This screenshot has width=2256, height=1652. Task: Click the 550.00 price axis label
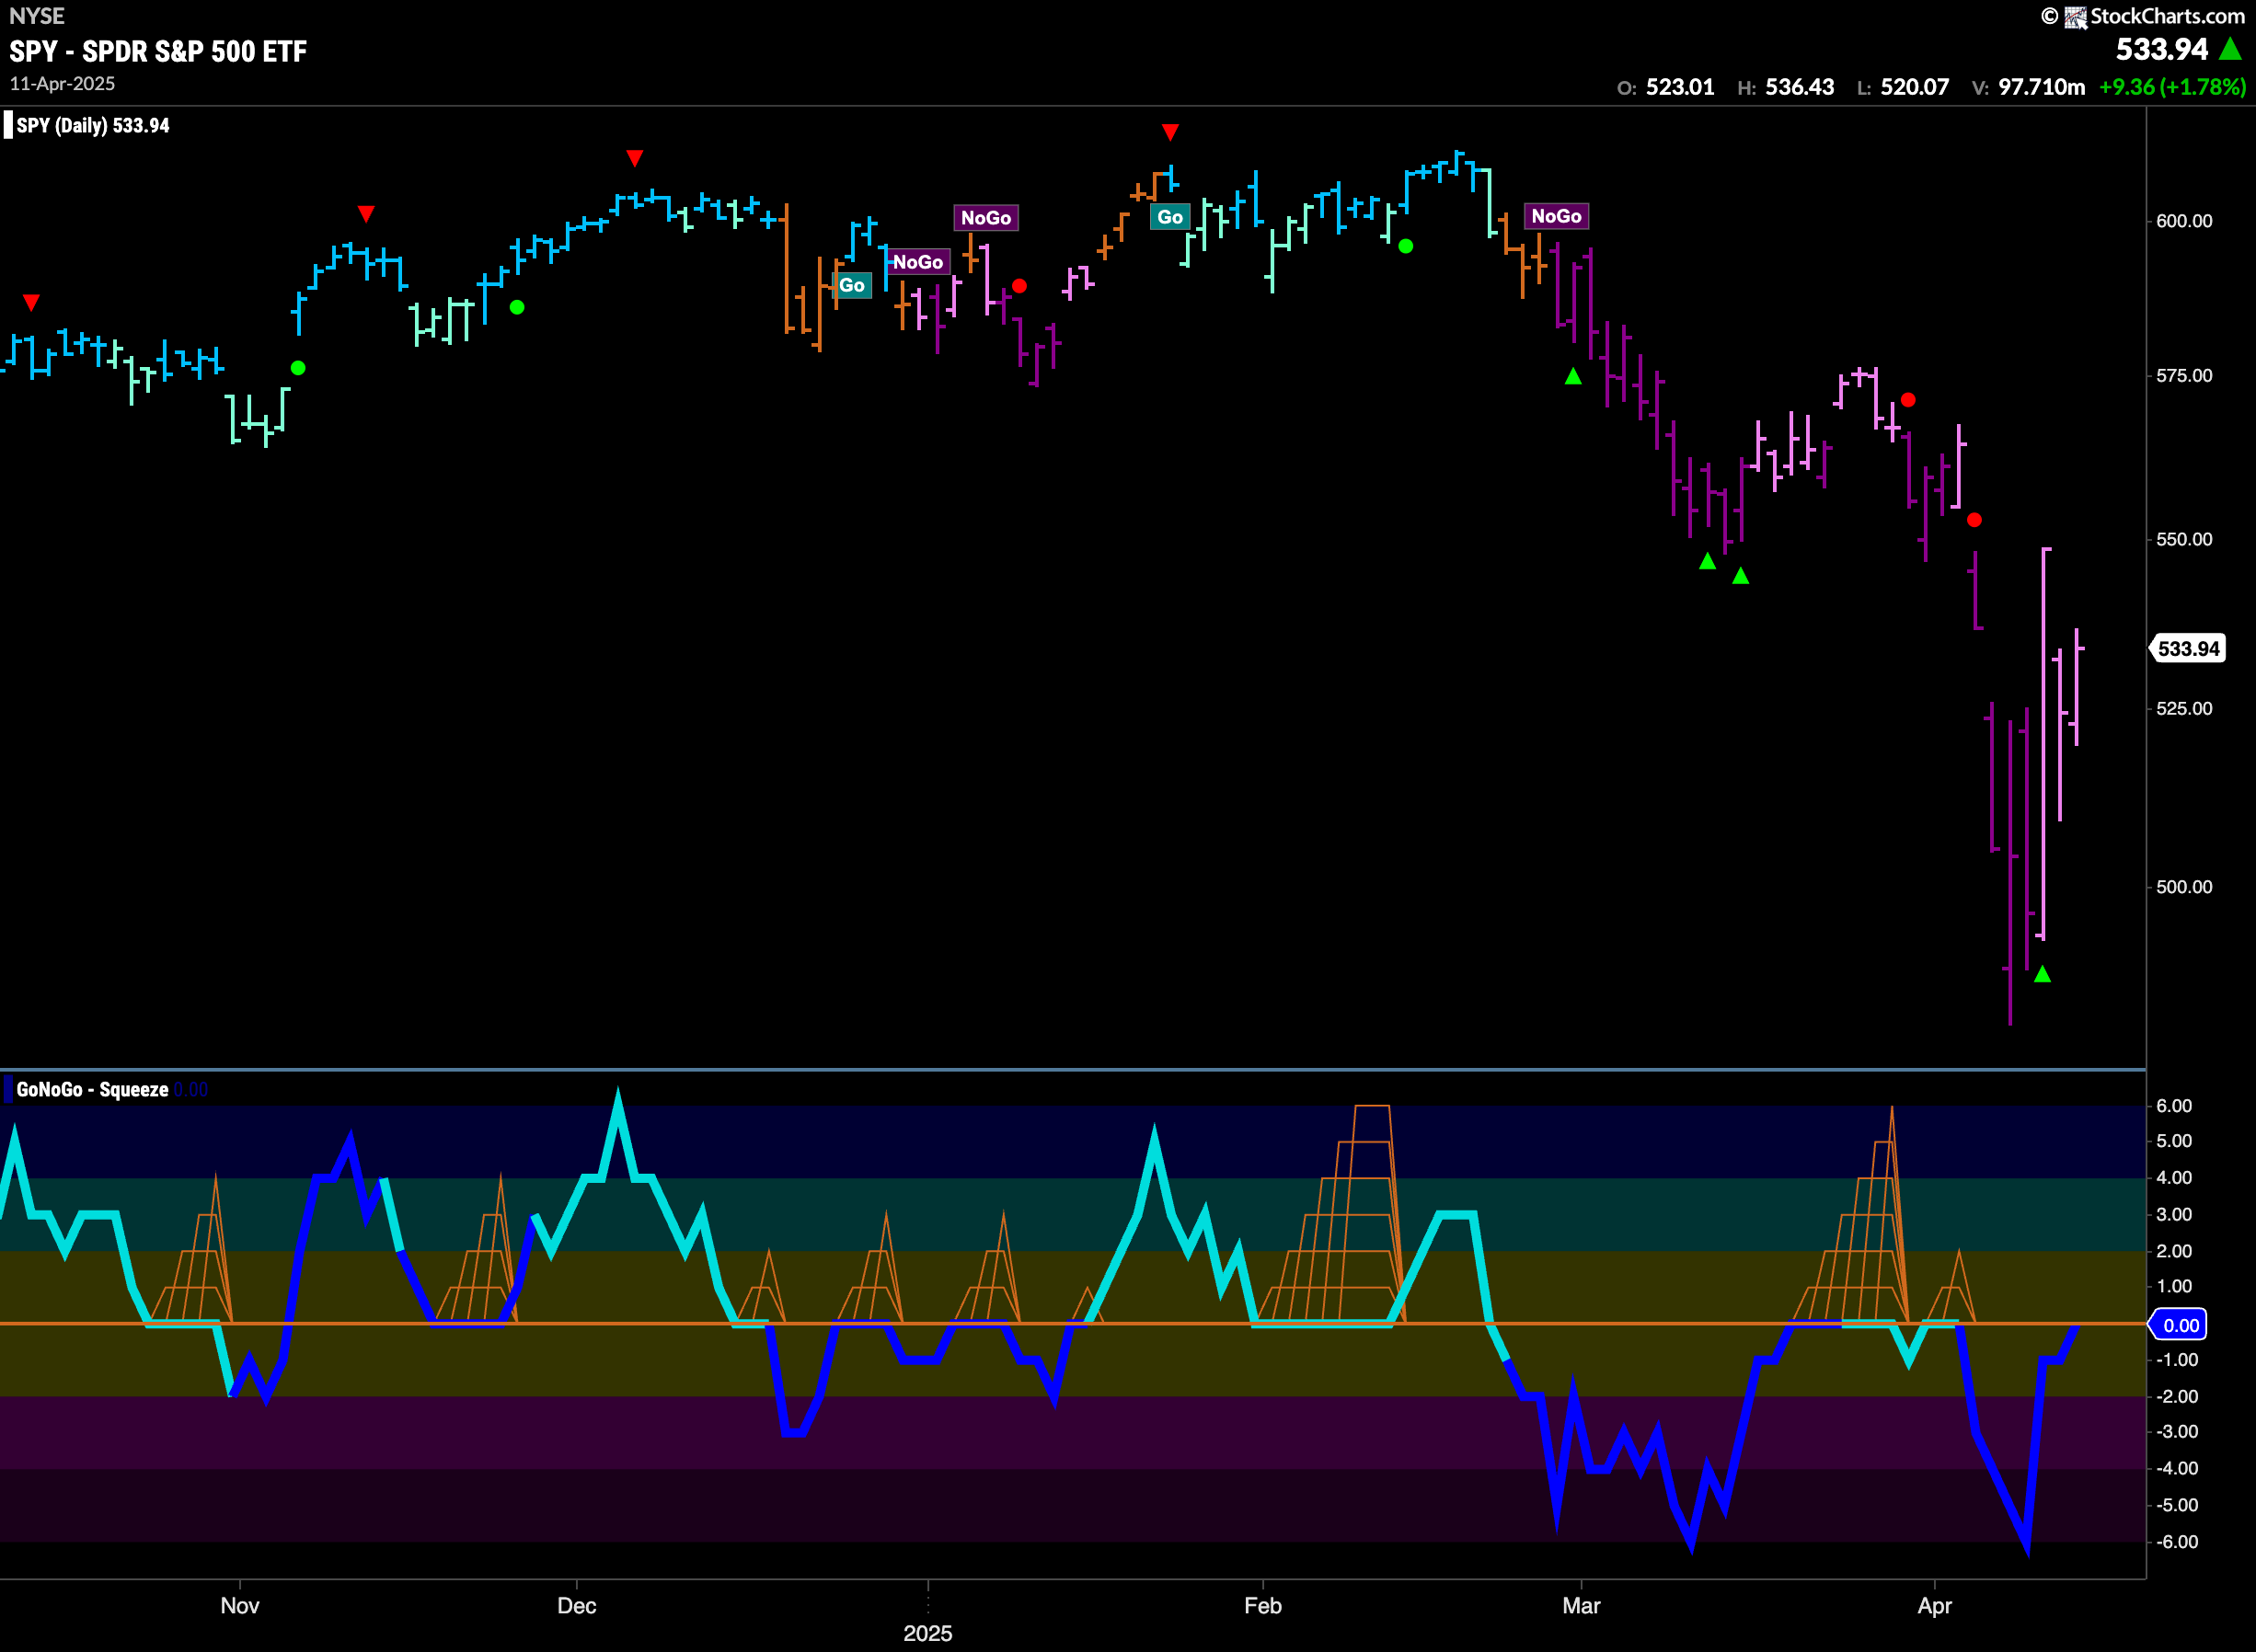pos(2184,539)
